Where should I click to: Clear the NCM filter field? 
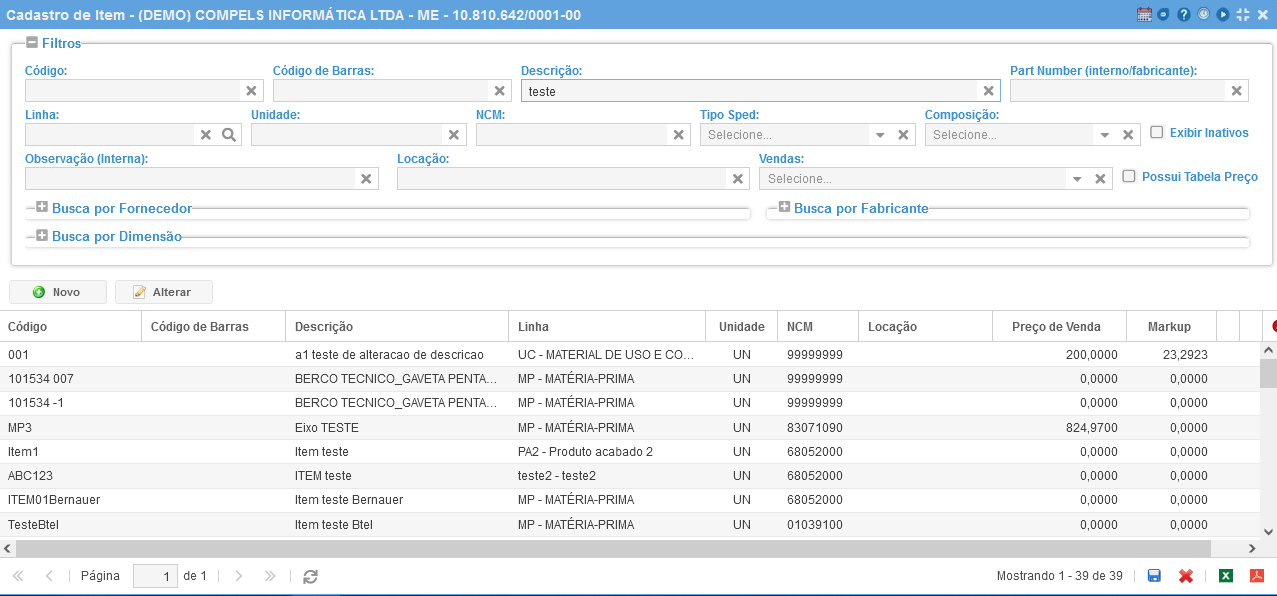[x=679, y=135]
